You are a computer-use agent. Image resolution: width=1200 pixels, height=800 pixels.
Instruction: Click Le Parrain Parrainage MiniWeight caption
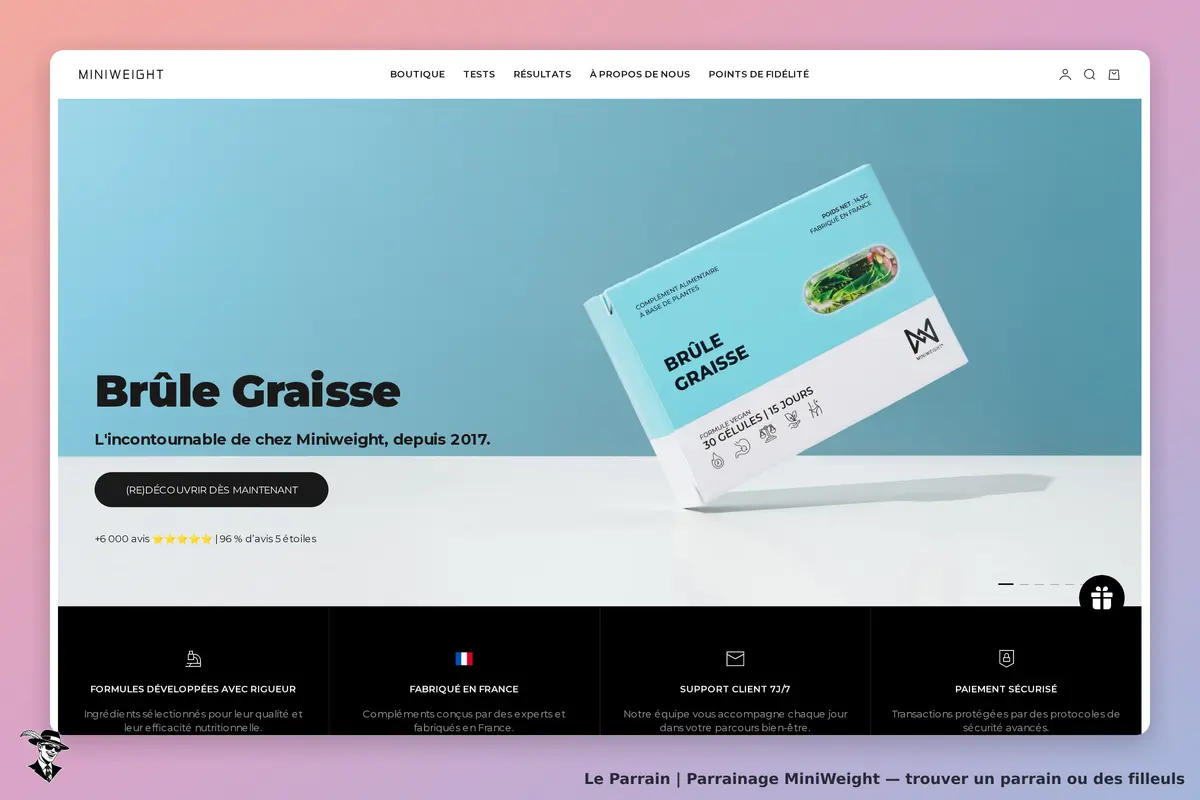[x=884, y=778]
